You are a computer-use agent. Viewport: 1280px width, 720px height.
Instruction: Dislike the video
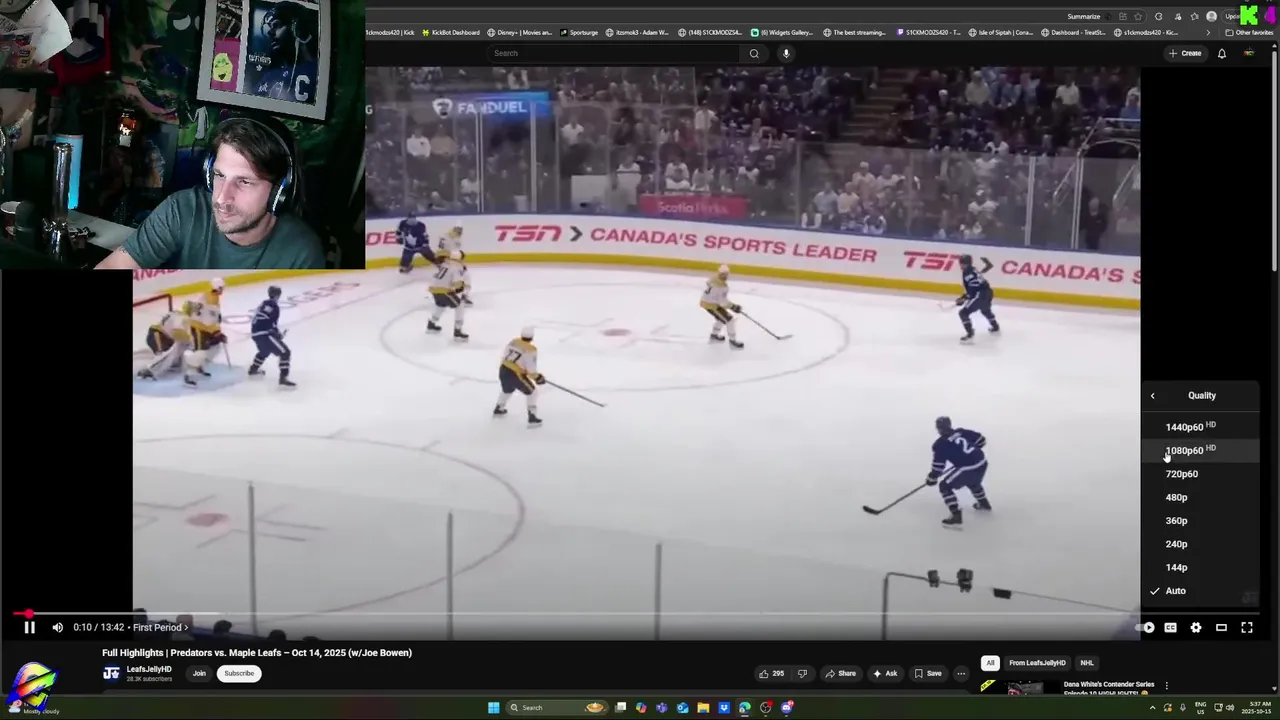point(801,673)
